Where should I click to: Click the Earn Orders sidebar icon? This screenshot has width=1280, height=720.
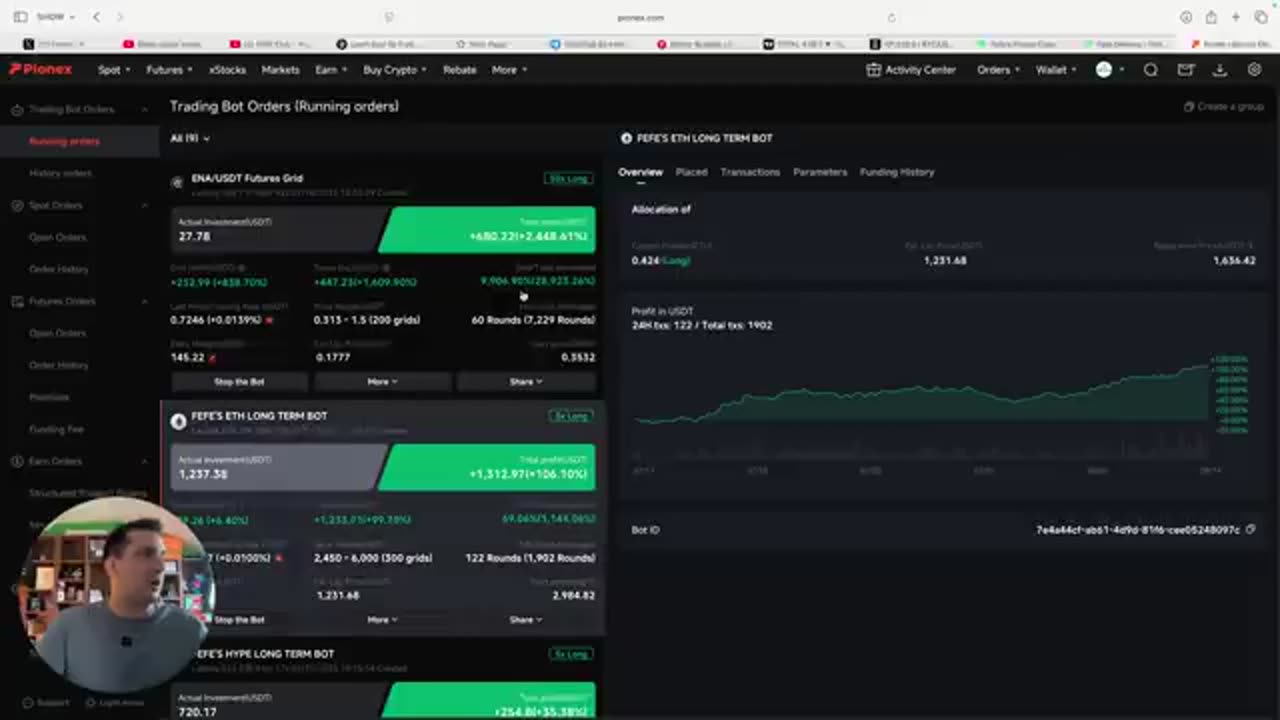(17, 461)
